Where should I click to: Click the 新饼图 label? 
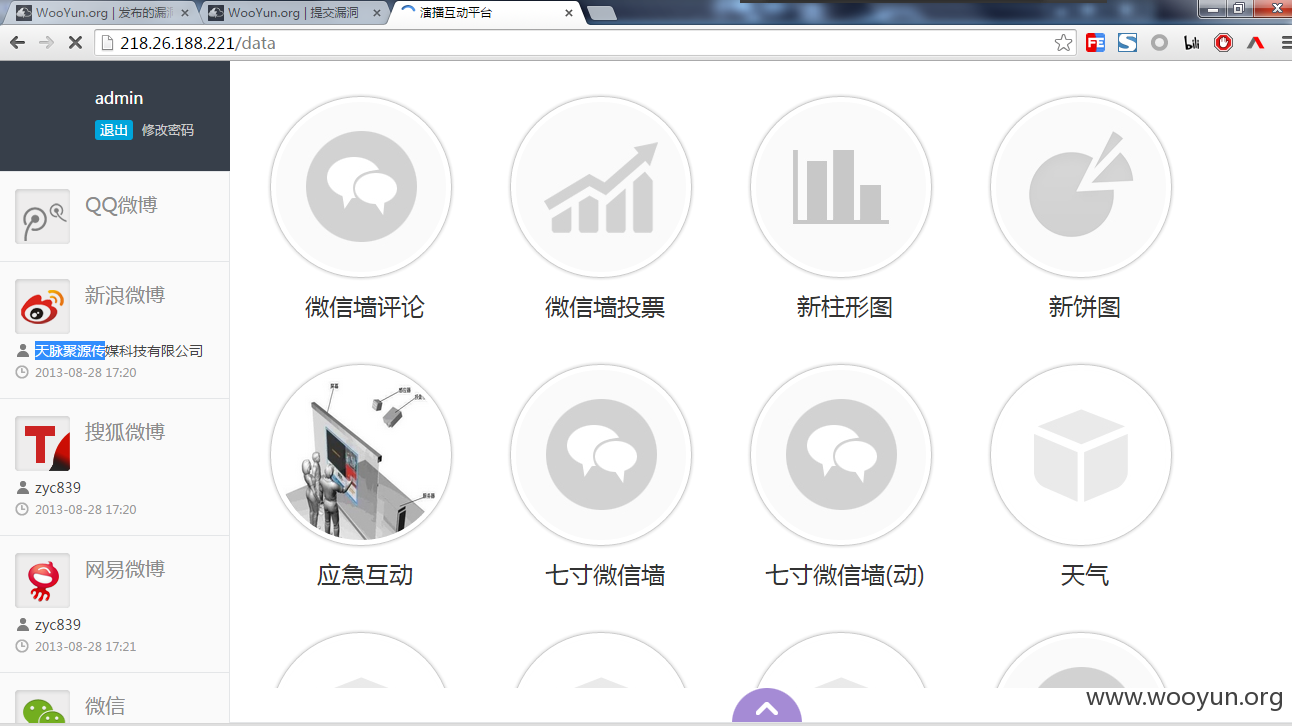[1085, 307]
